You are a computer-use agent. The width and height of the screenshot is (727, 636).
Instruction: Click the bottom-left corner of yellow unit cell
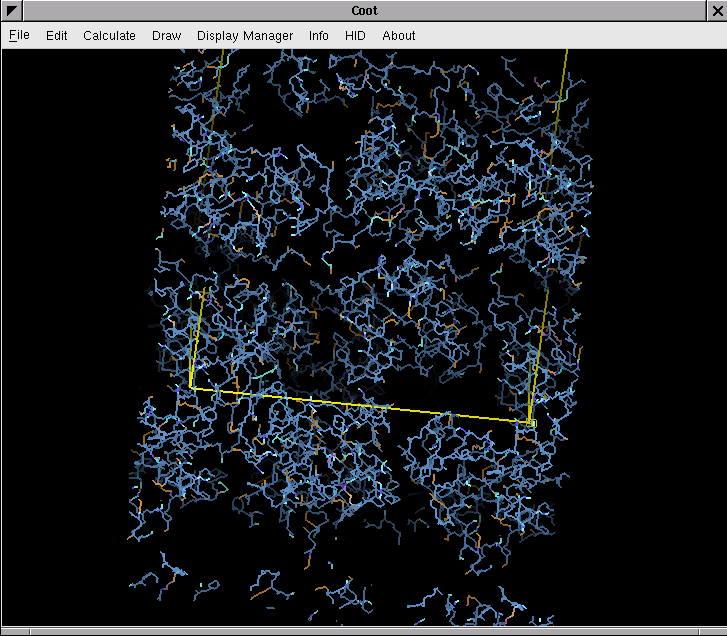coord(191,386)
